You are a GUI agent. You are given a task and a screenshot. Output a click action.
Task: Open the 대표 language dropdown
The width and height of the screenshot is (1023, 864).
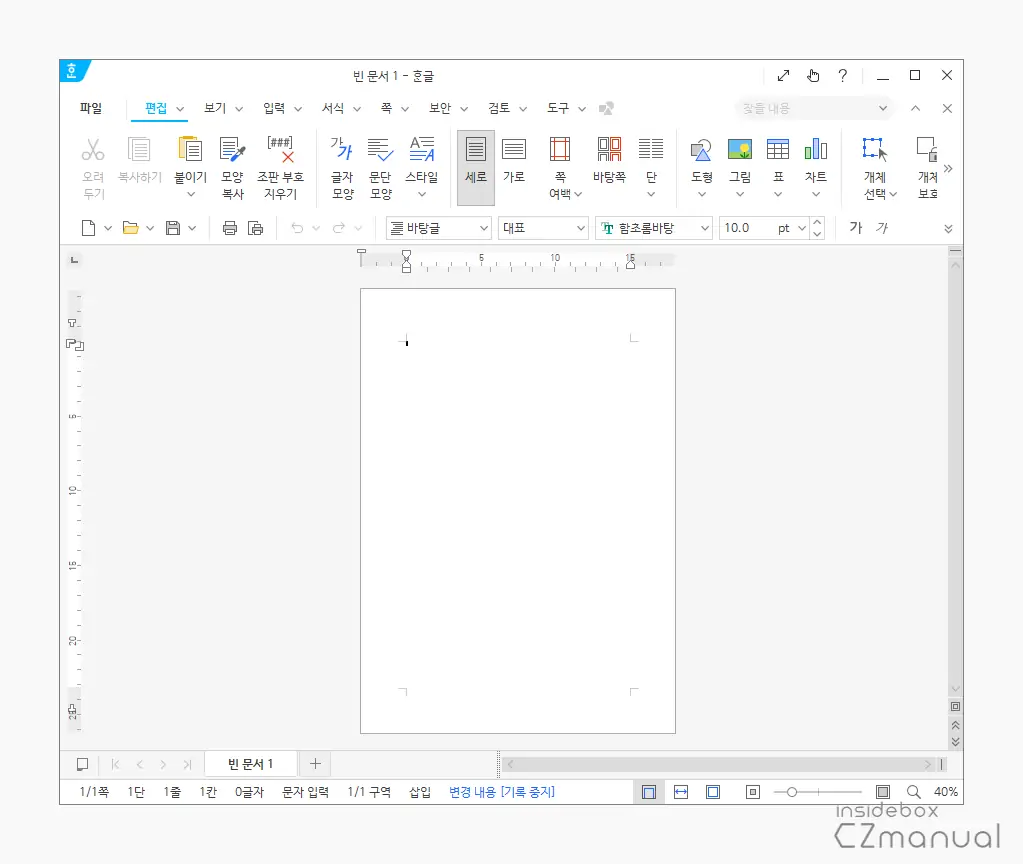pyautogui.click(x=543, y=228)
